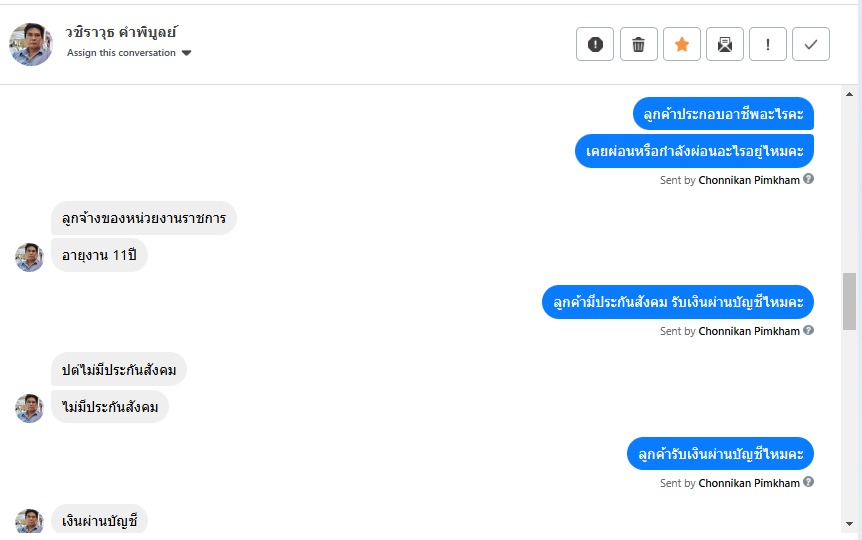Click the avatar beside "อายุงาน 11ปี"
This screenshot has width=862, height=540.
coord(29,257)
